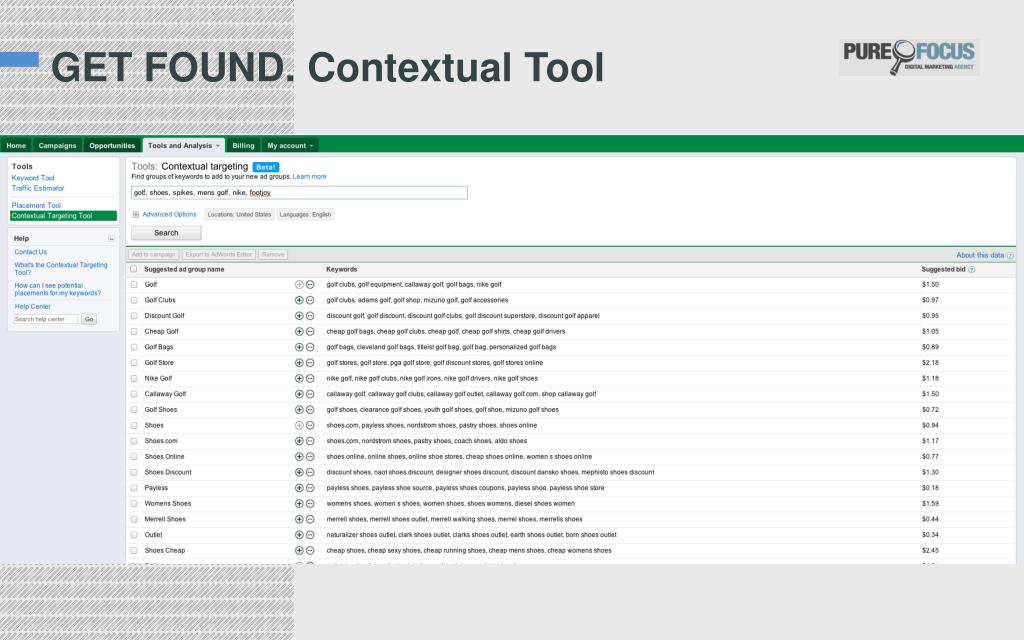Click the Locations: United States option
Screen dimensions: 1024x640
239,215
